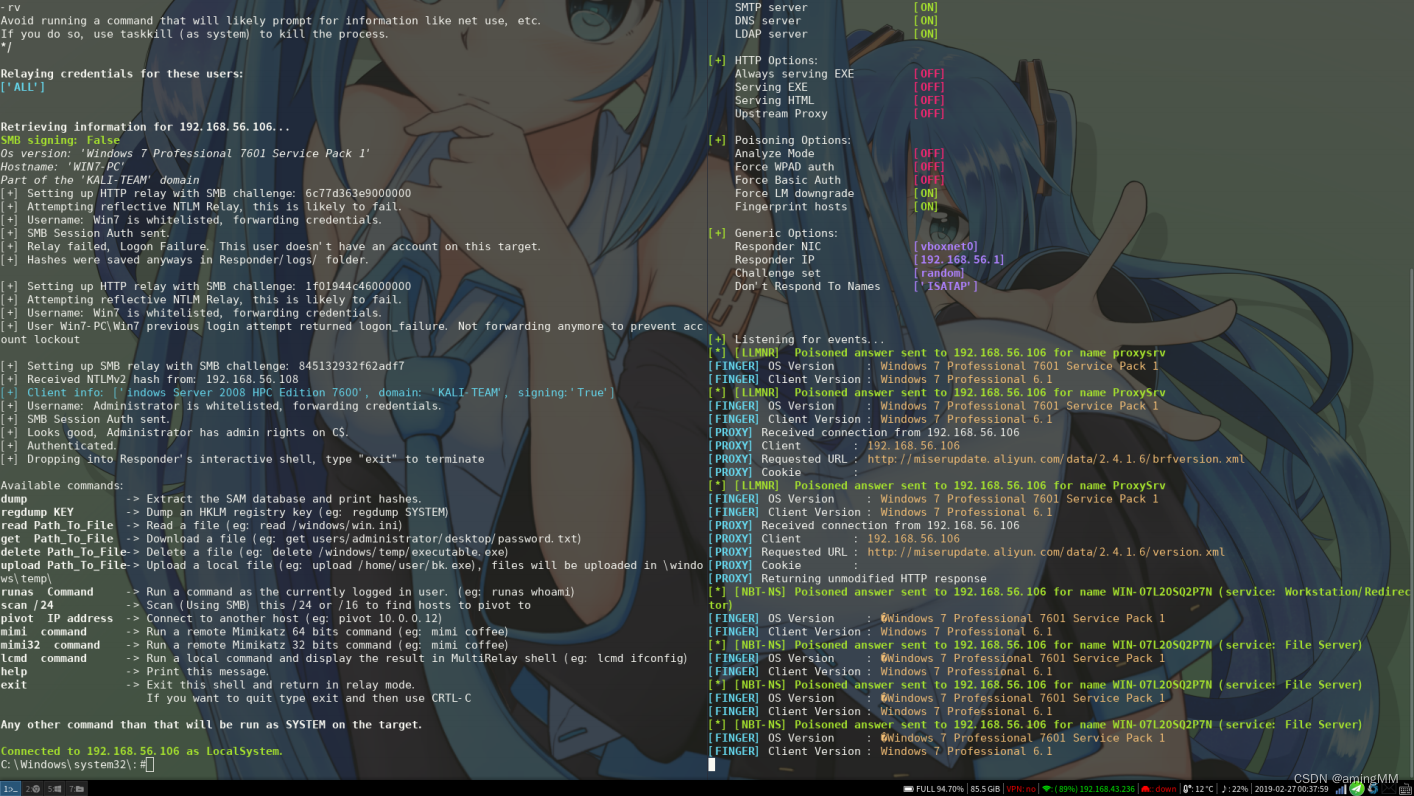Click the battery FULL 94.70% status
The image size is (1414, 796).
click(934, 789)
